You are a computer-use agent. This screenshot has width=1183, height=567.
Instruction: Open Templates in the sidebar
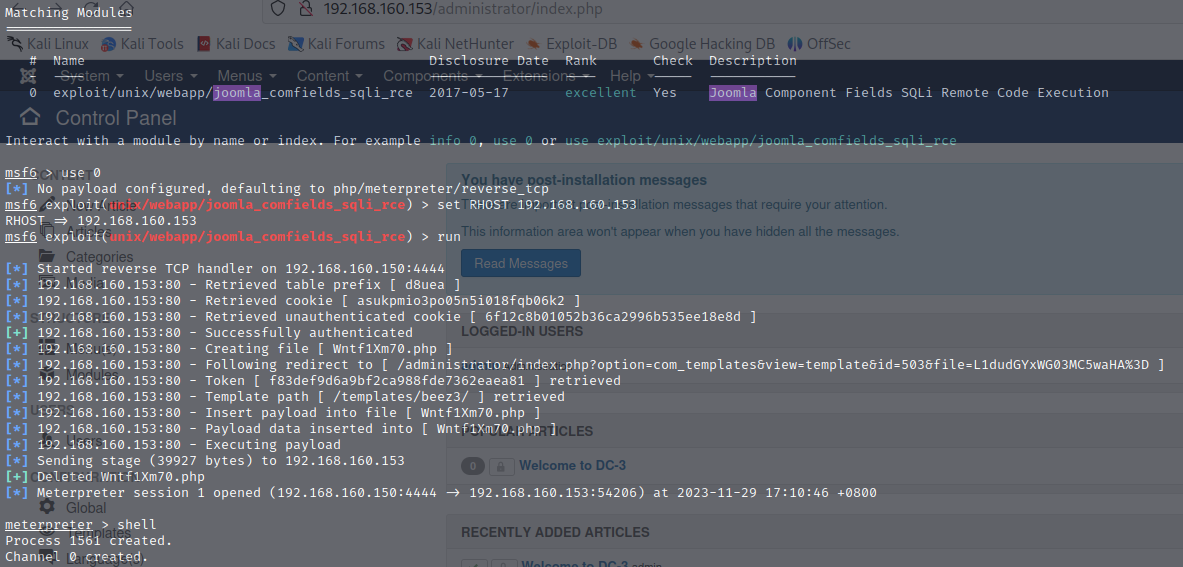99,533
